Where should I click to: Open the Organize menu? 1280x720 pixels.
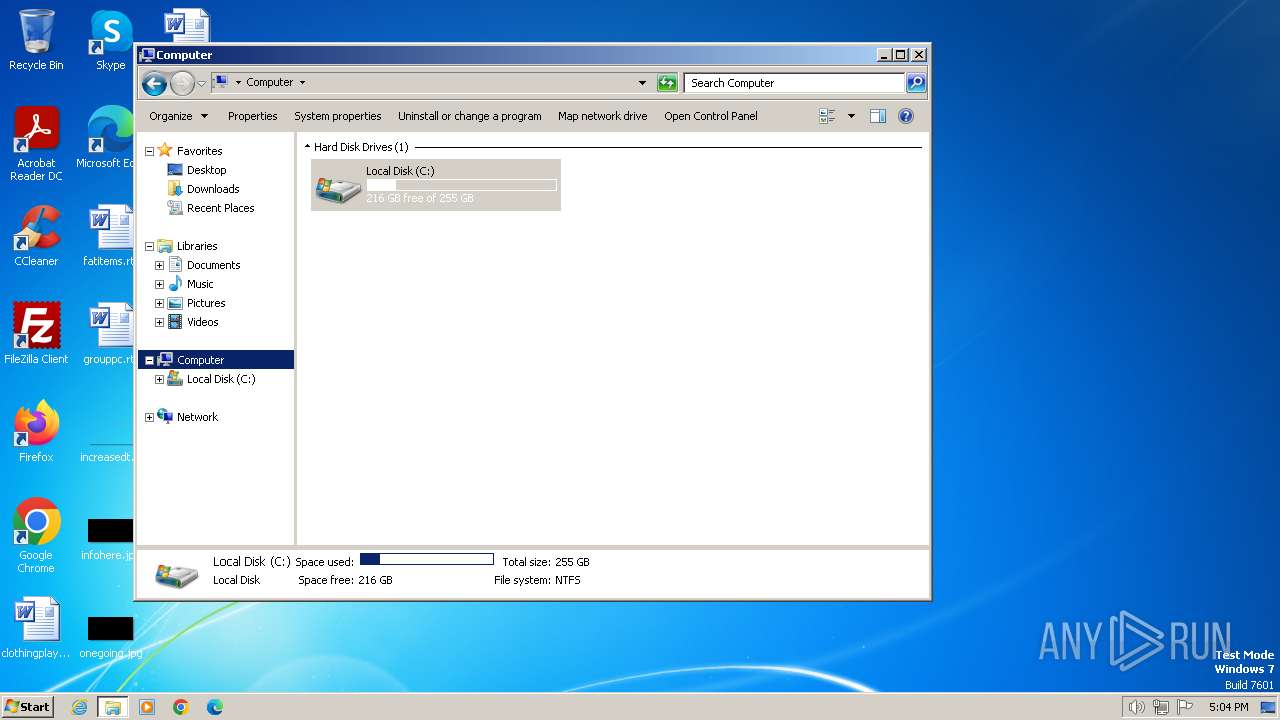[x=179, y=116]
